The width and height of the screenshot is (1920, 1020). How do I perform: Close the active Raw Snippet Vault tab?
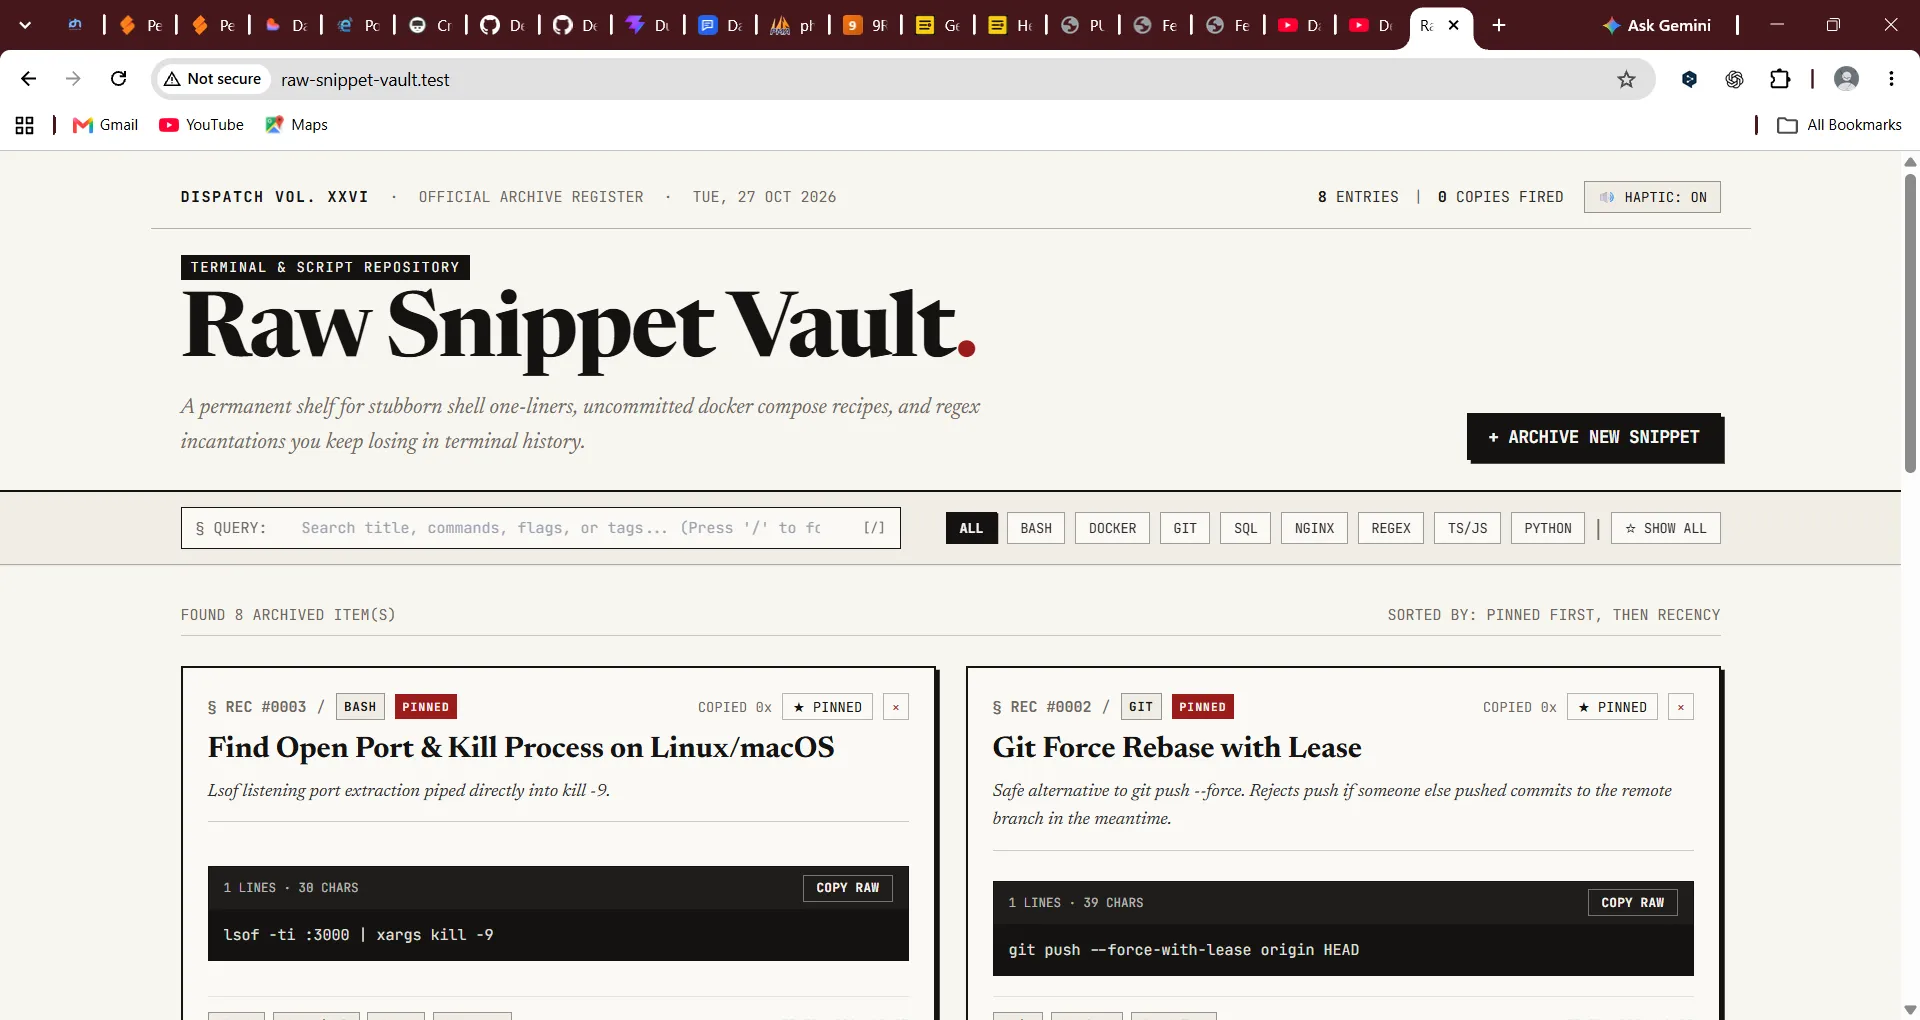1453,25
